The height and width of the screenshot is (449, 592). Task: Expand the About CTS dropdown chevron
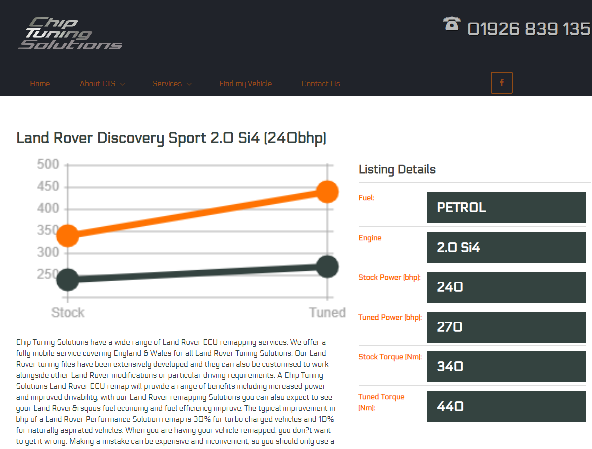pyautogui.click(x=122, y=84)
